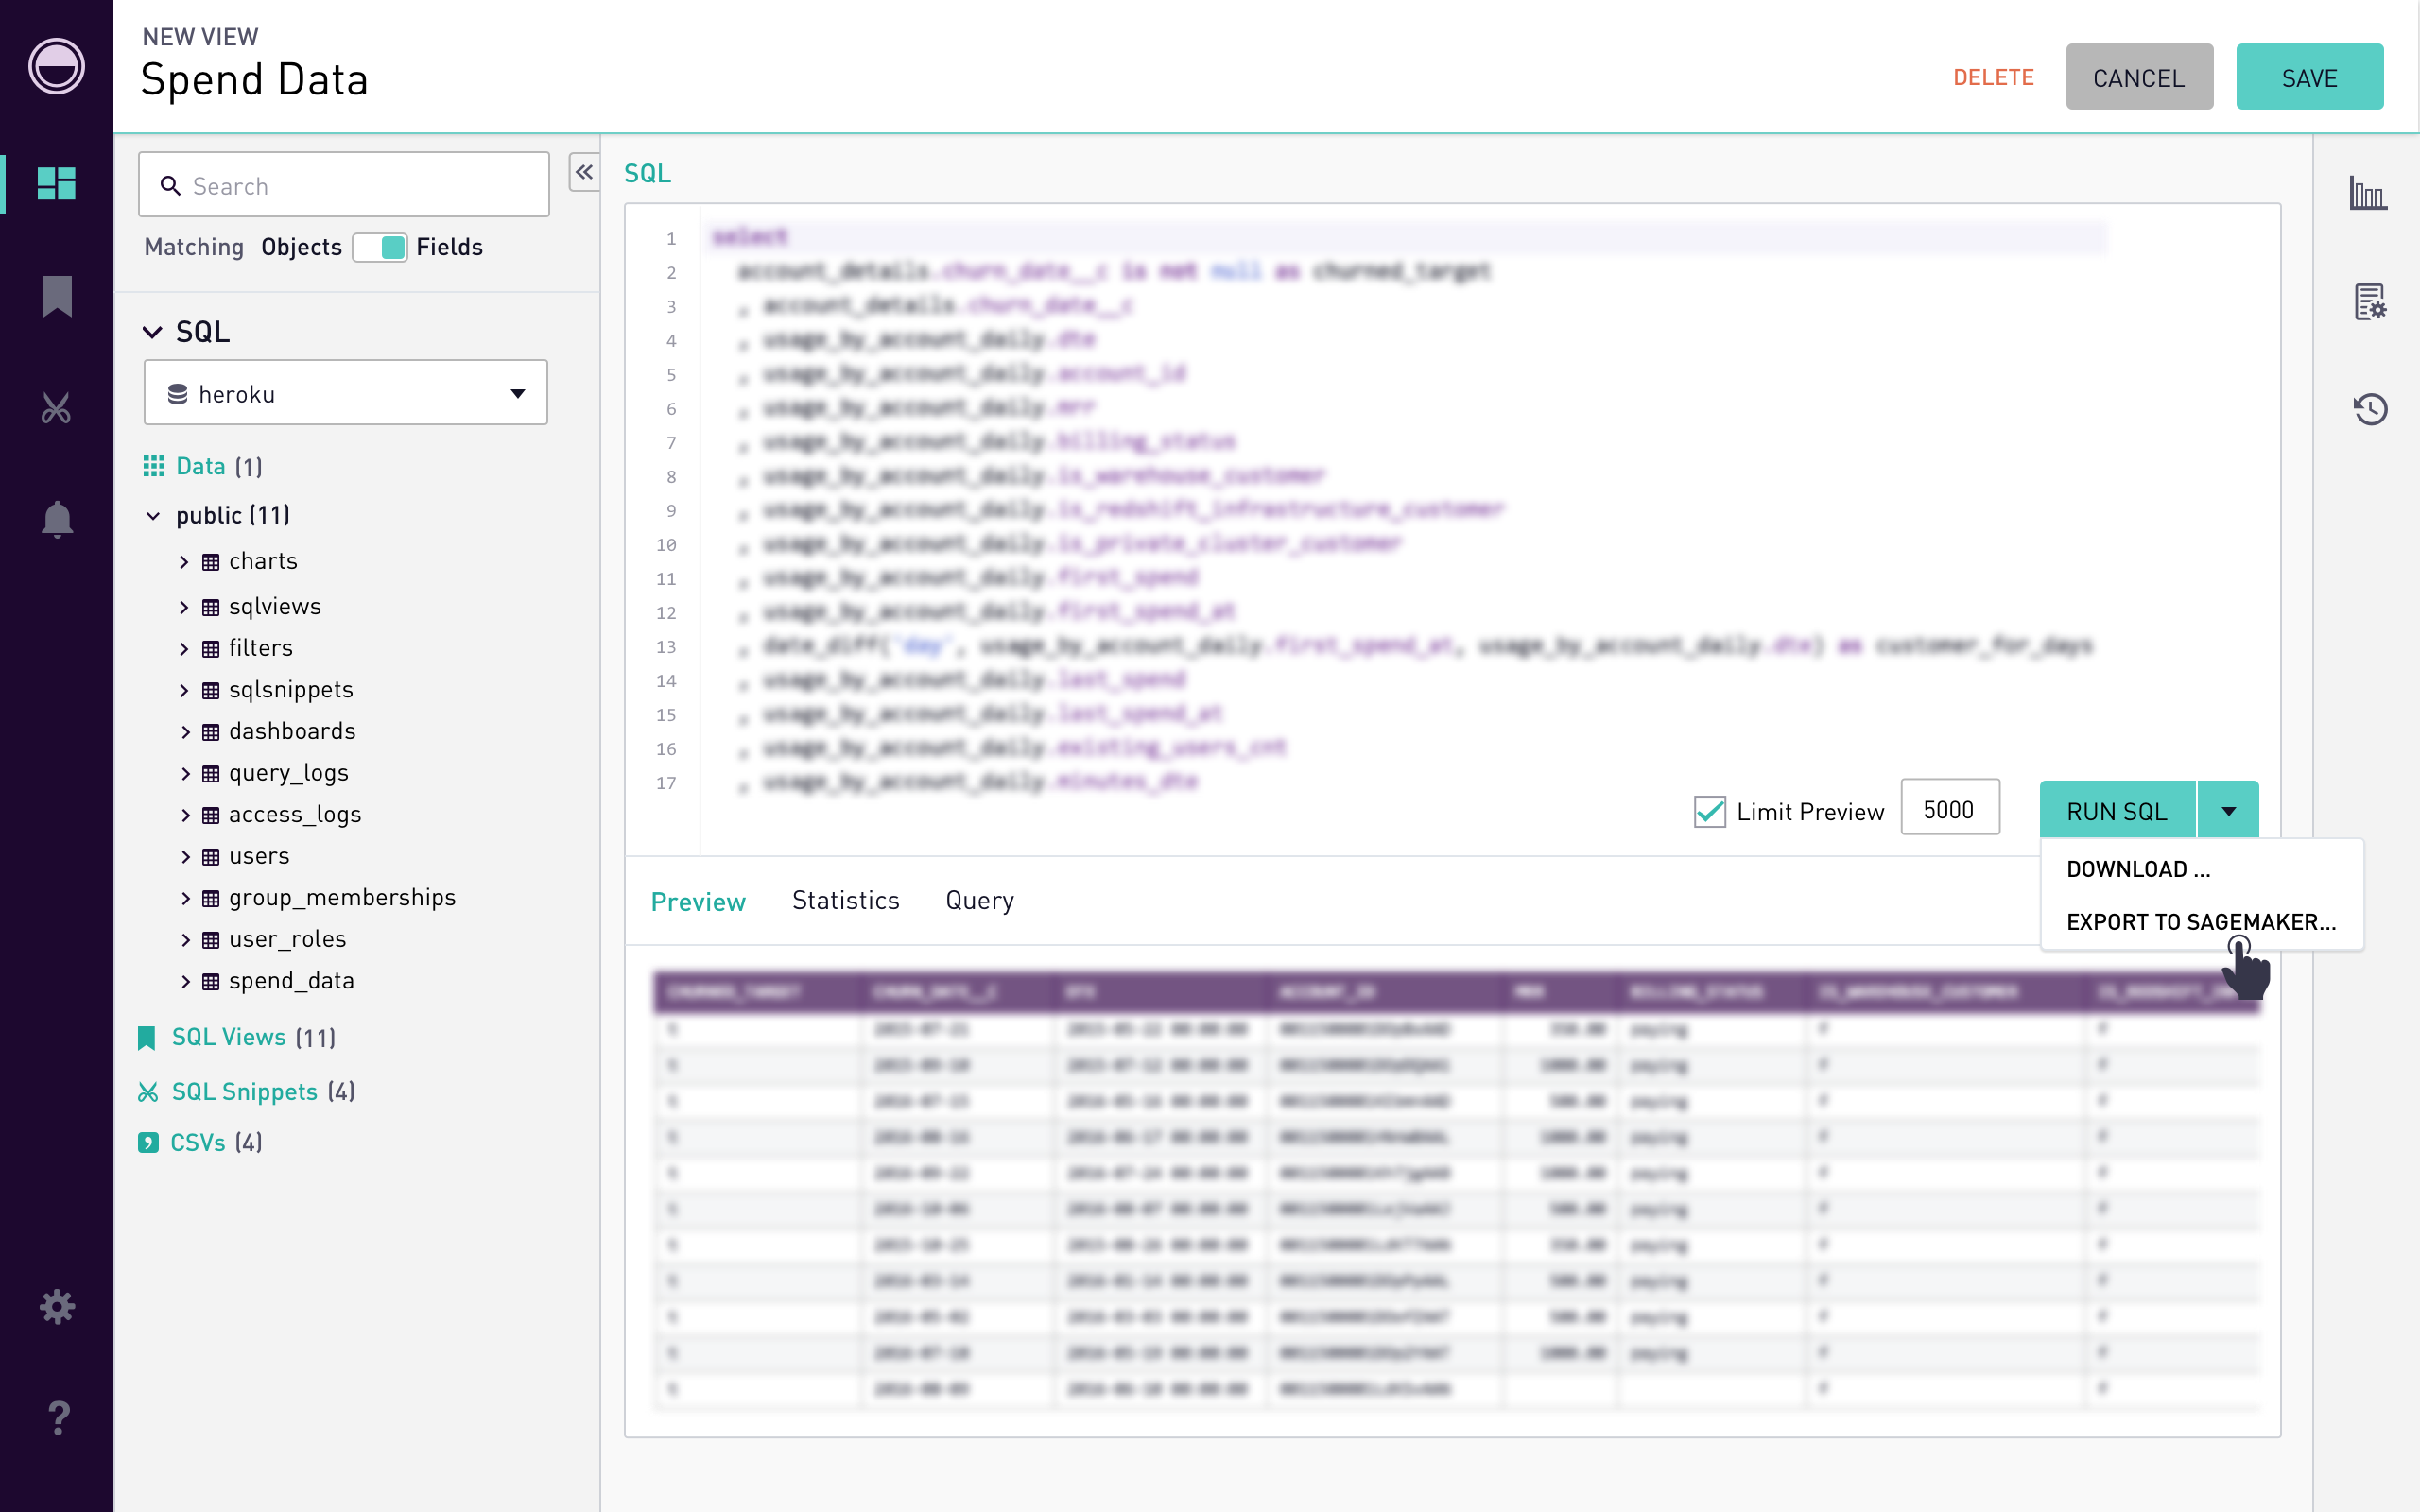The image size is (2420, 1512).
Task: Select the filters table name
Action: tap(261, 648)
